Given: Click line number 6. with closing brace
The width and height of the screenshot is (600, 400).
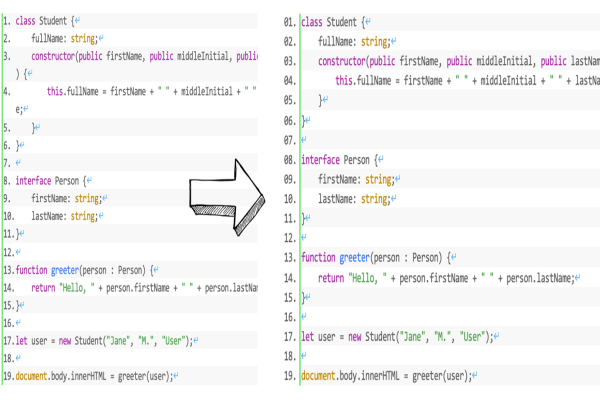Looking at the screenshot, I should (x=7, y=145).
